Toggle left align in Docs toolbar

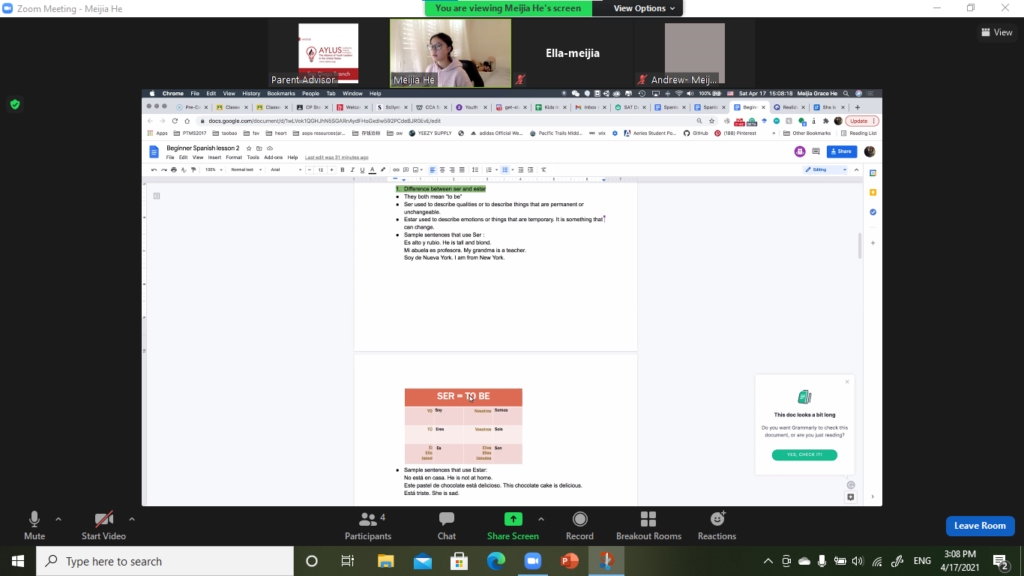click(x=432, y=170)
